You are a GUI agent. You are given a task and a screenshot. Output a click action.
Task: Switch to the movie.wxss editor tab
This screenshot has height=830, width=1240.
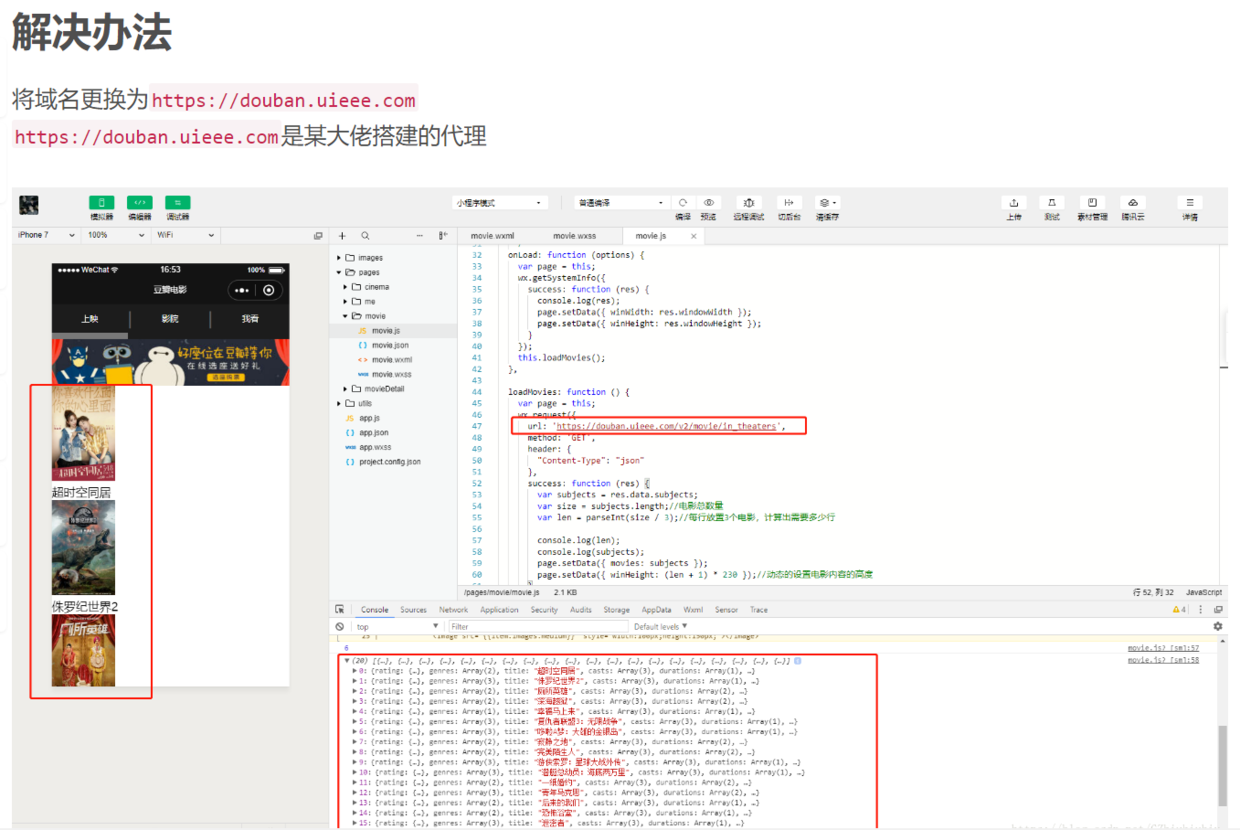(574, 236)
